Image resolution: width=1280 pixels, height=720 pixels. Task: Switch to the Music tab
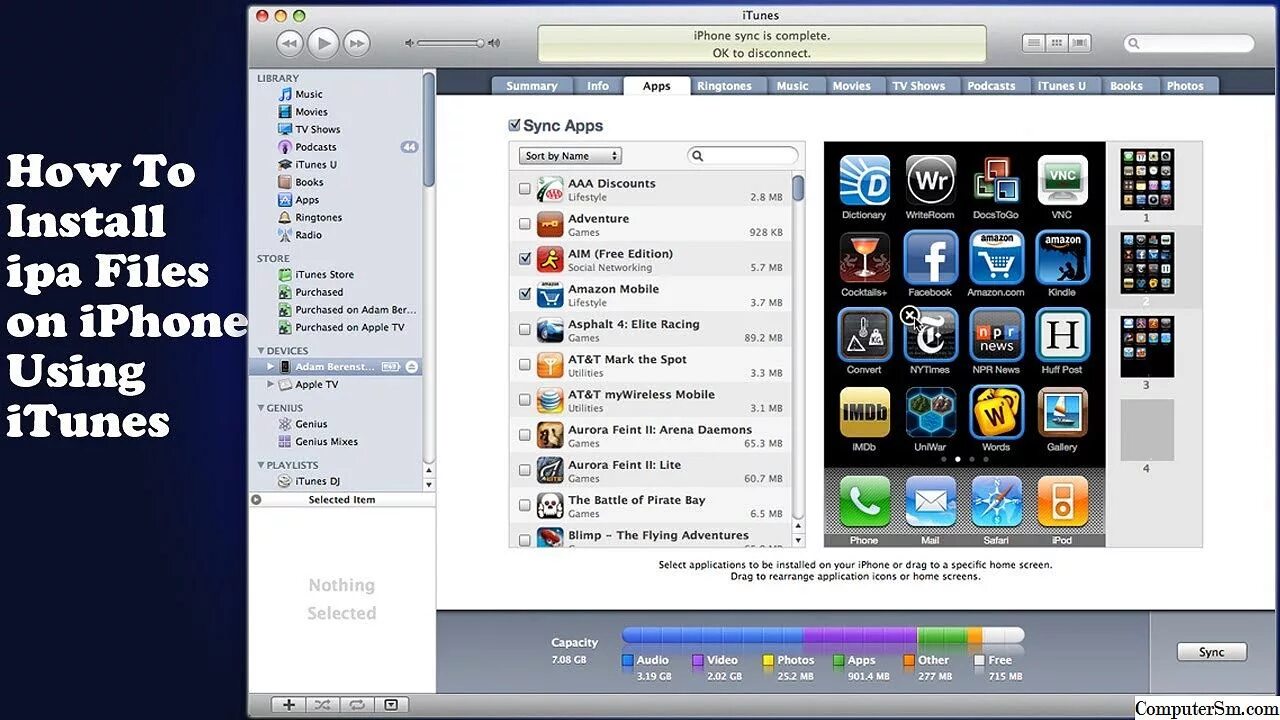point(792,86)
